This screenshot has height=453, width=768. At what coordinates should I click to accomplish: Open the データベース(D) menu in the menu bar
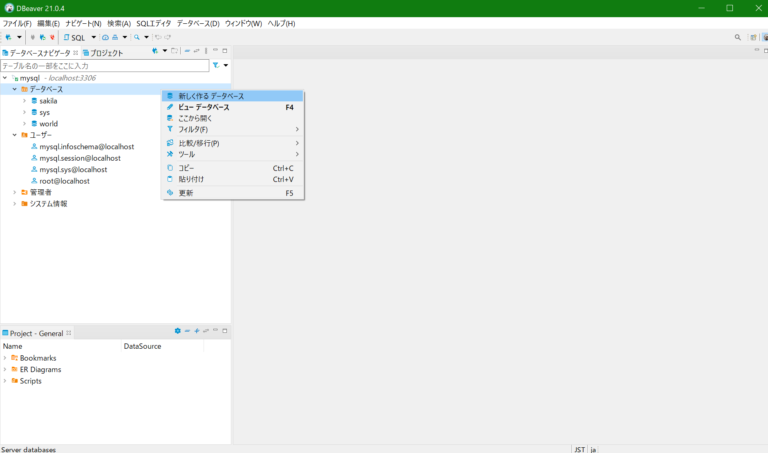198,23
